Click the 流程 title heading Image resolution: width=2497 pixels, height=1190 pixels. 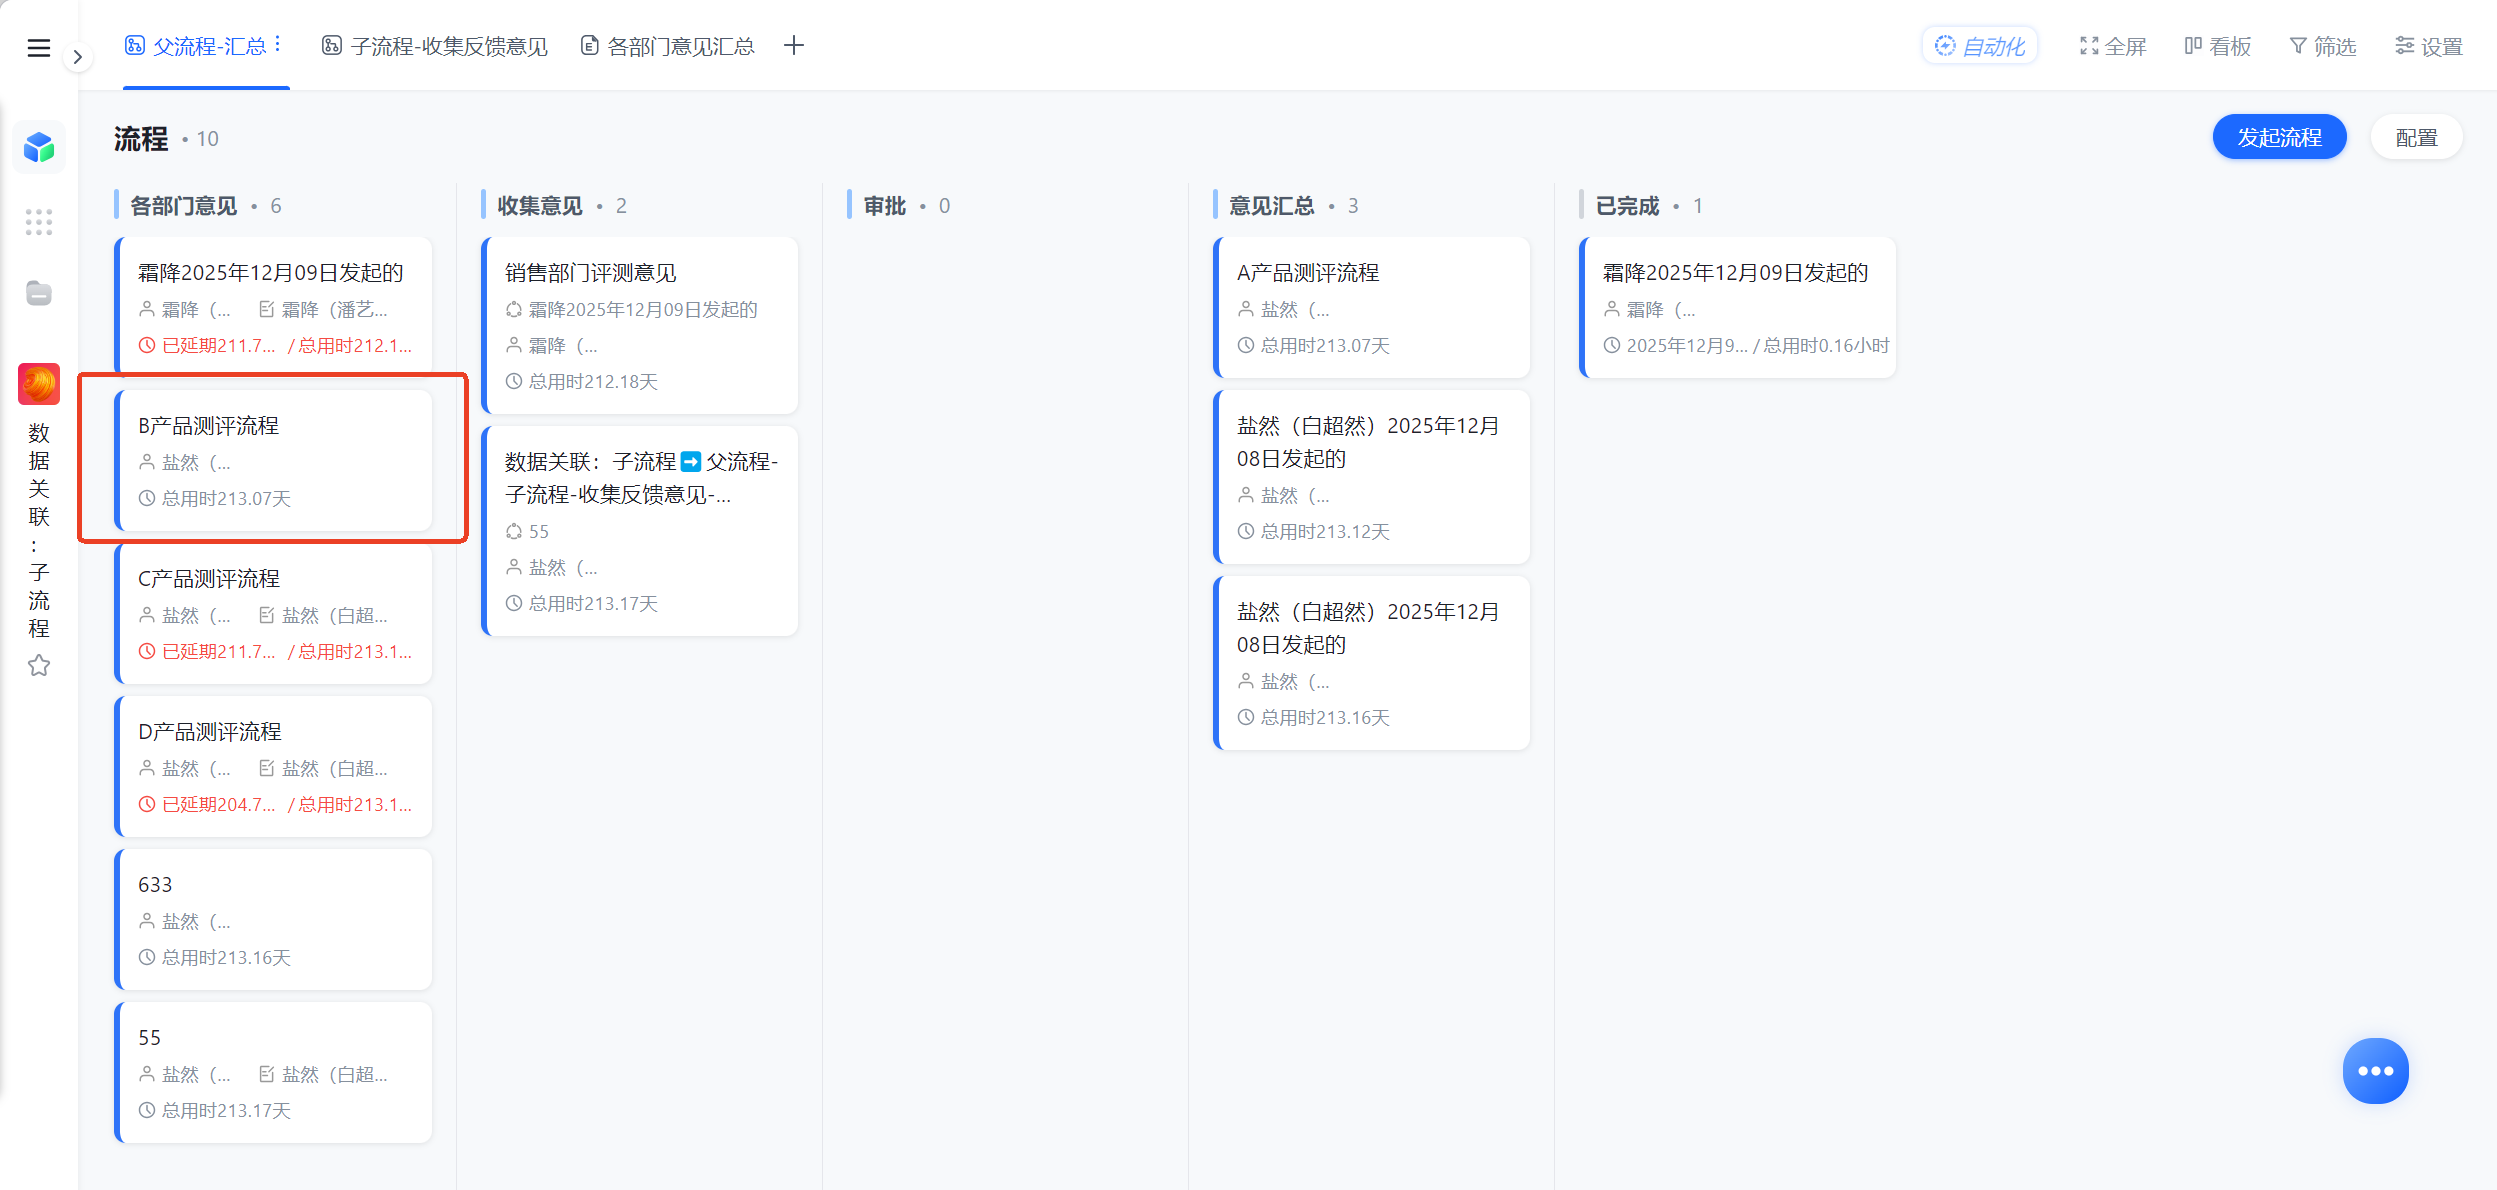coord(141,139)
